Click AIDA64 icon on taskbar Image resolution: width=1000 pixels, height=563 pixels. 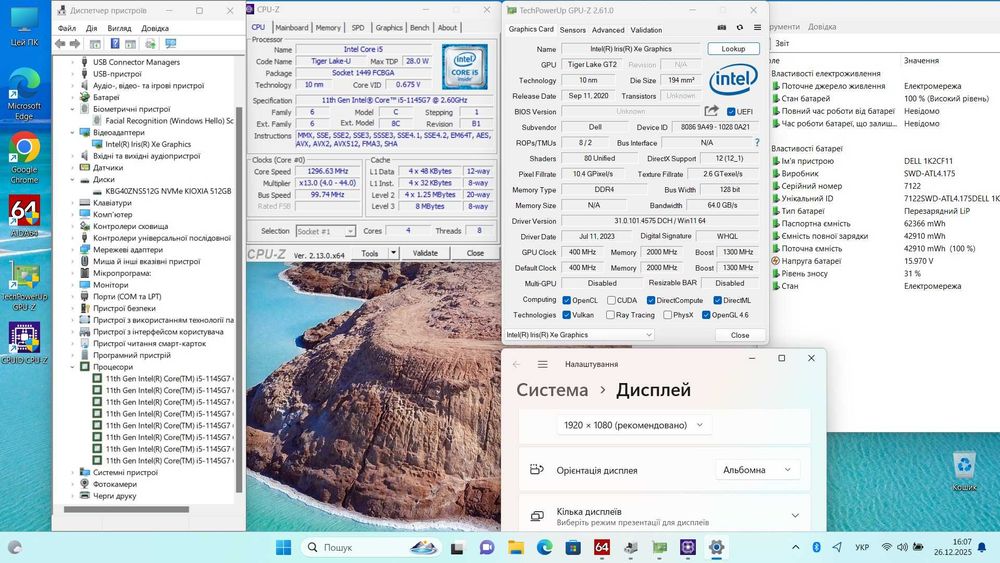[x=601, y=547]
